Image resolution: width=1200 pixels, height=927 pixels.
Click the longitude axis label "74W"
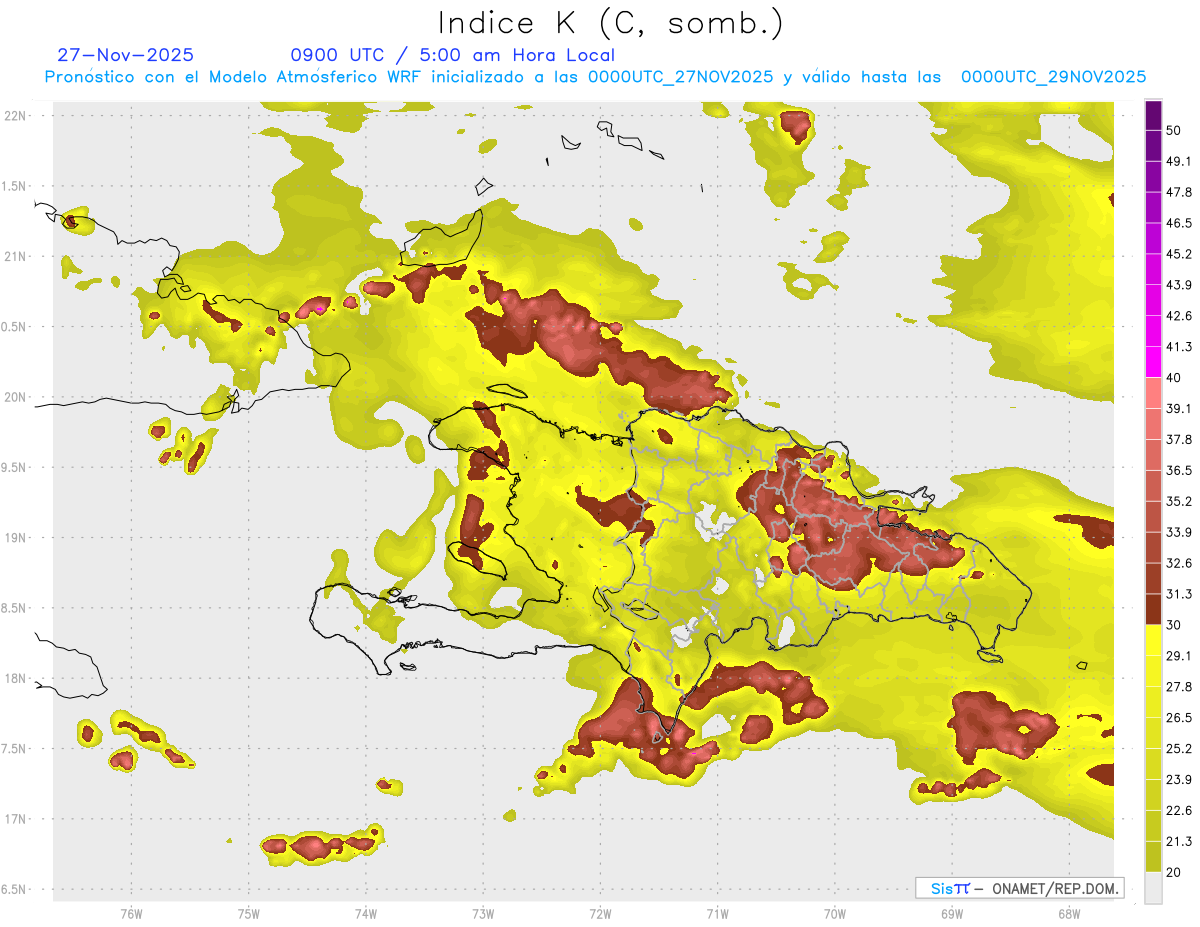click(366, 914)
